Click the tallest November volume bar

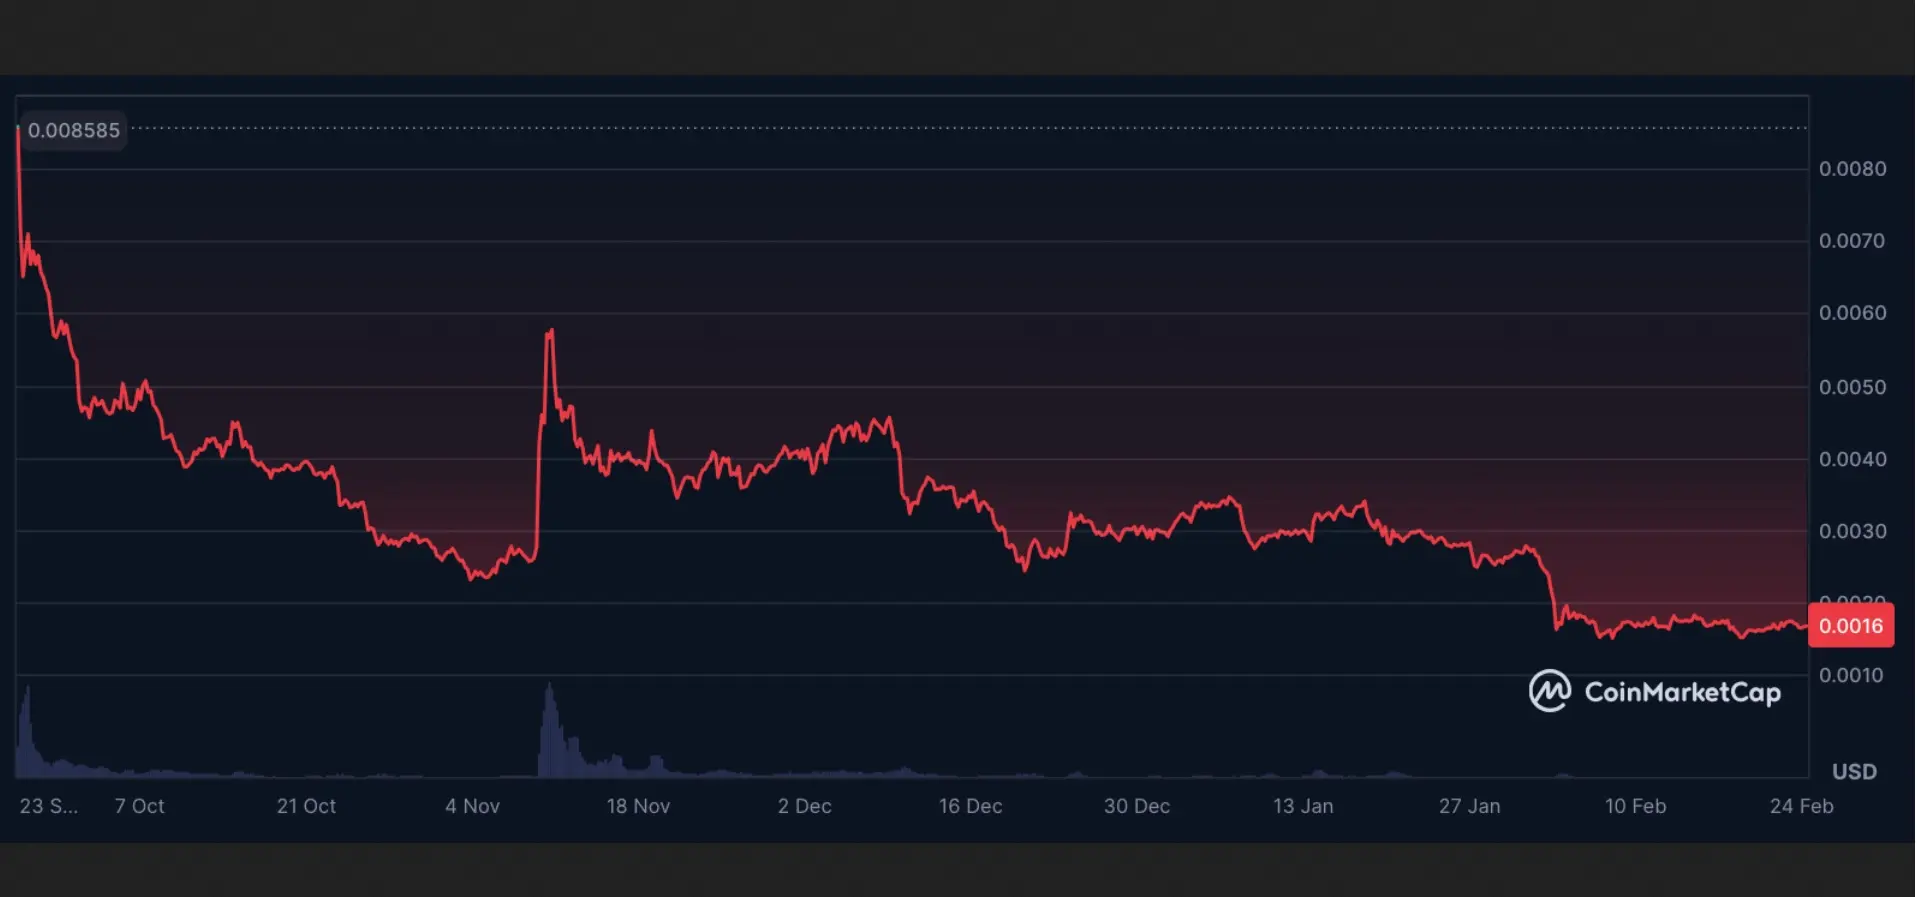[x=549, y=730]
